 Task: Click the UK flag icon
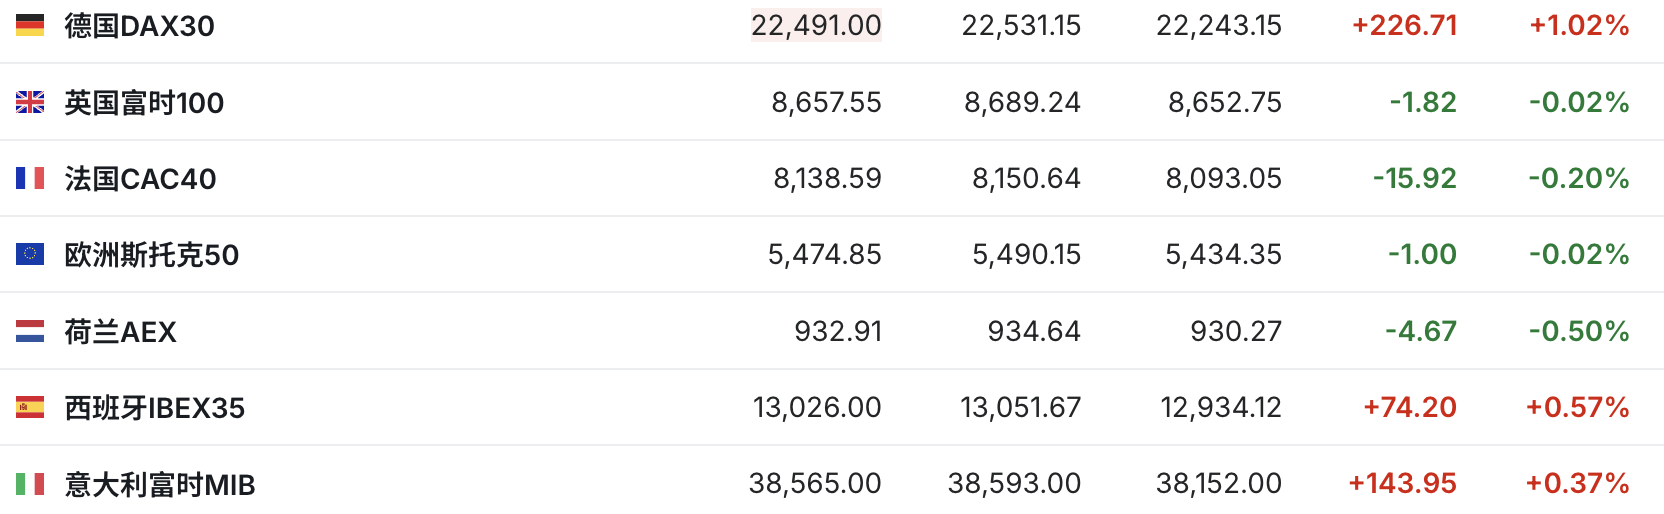point(30,102)
